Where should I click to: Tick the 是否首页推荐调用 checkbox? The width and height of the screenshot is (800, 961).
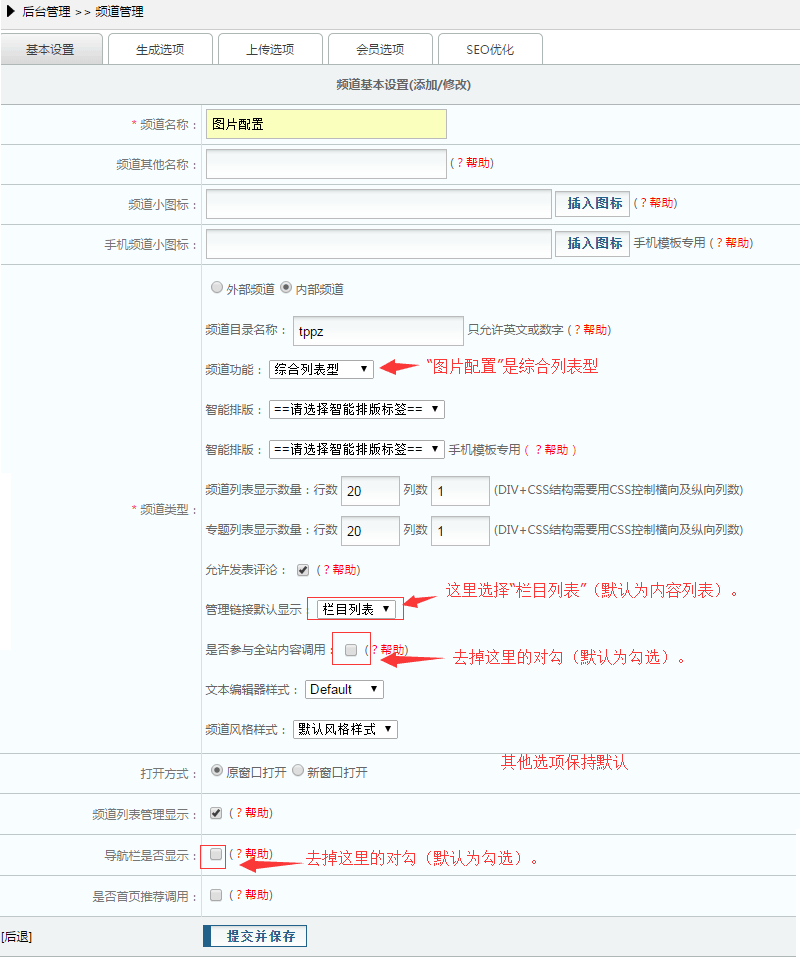coord(216,895)
